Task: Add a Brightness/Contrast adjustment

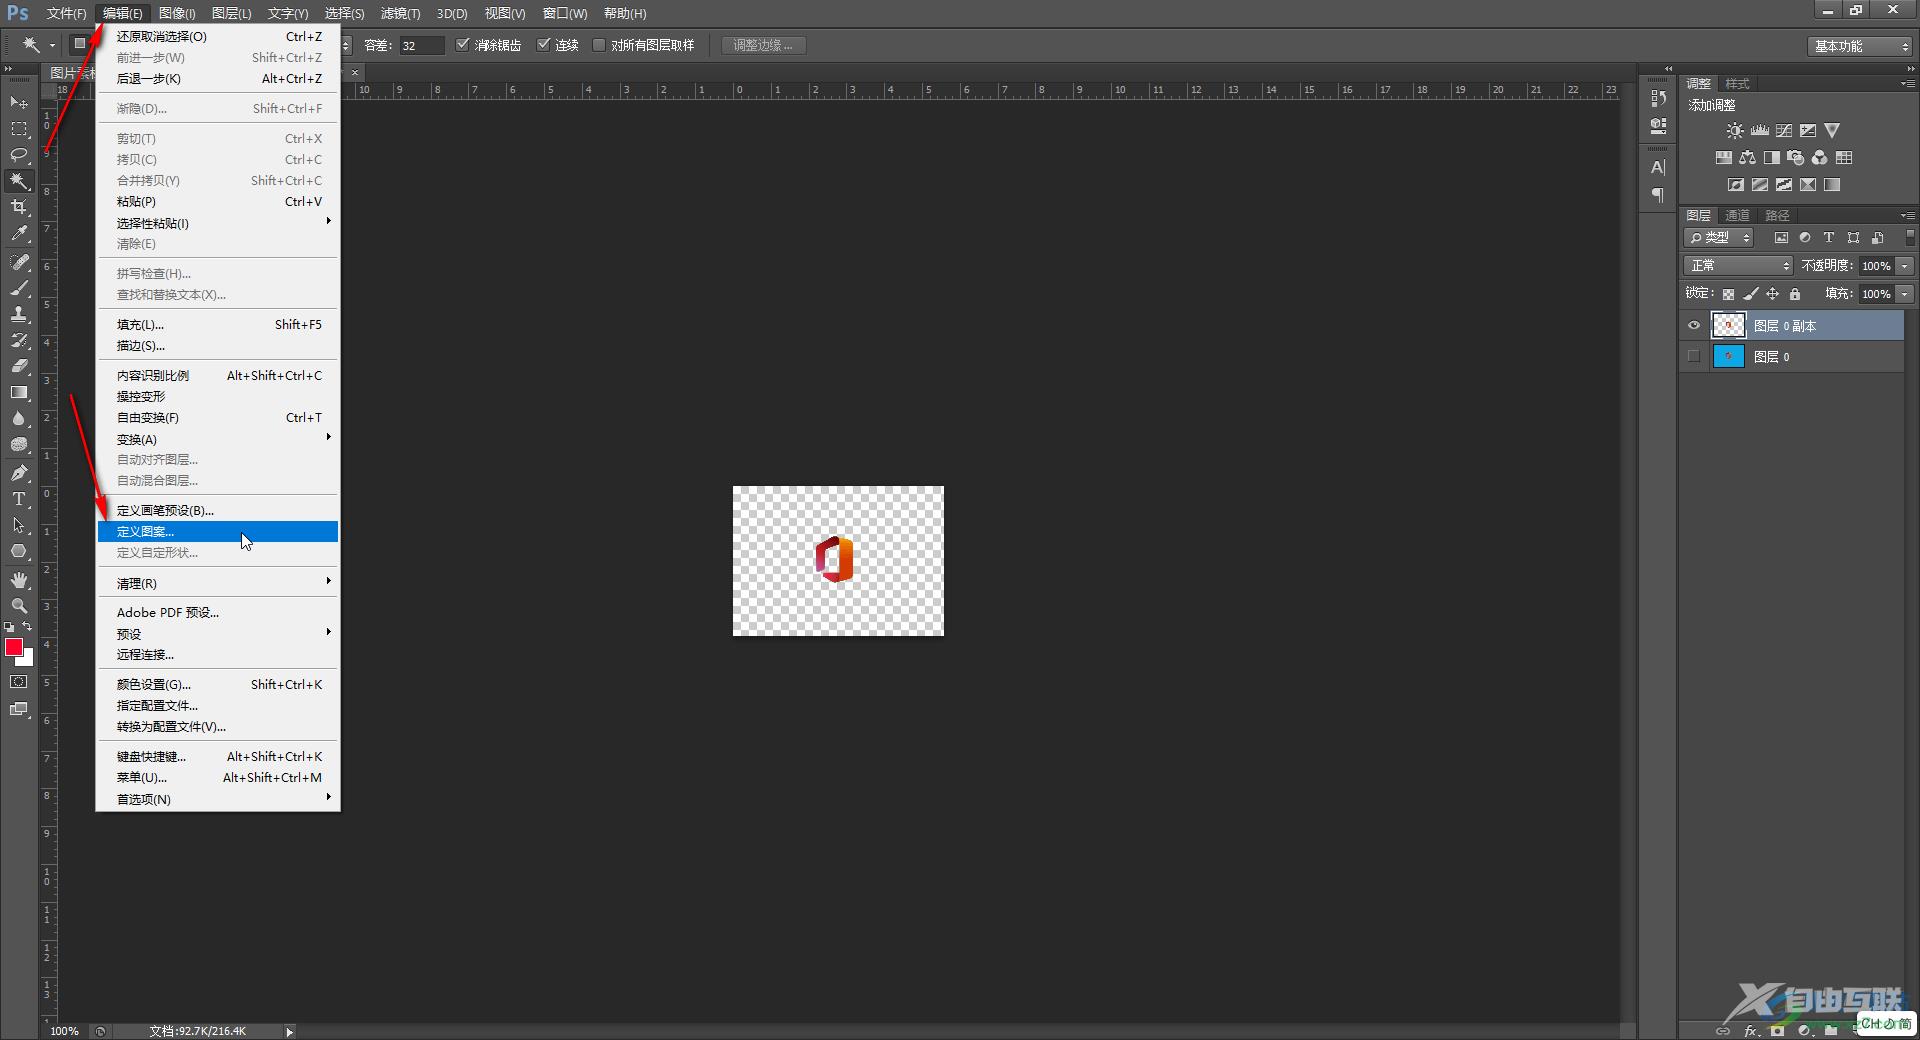Action: pos(1735,131)
